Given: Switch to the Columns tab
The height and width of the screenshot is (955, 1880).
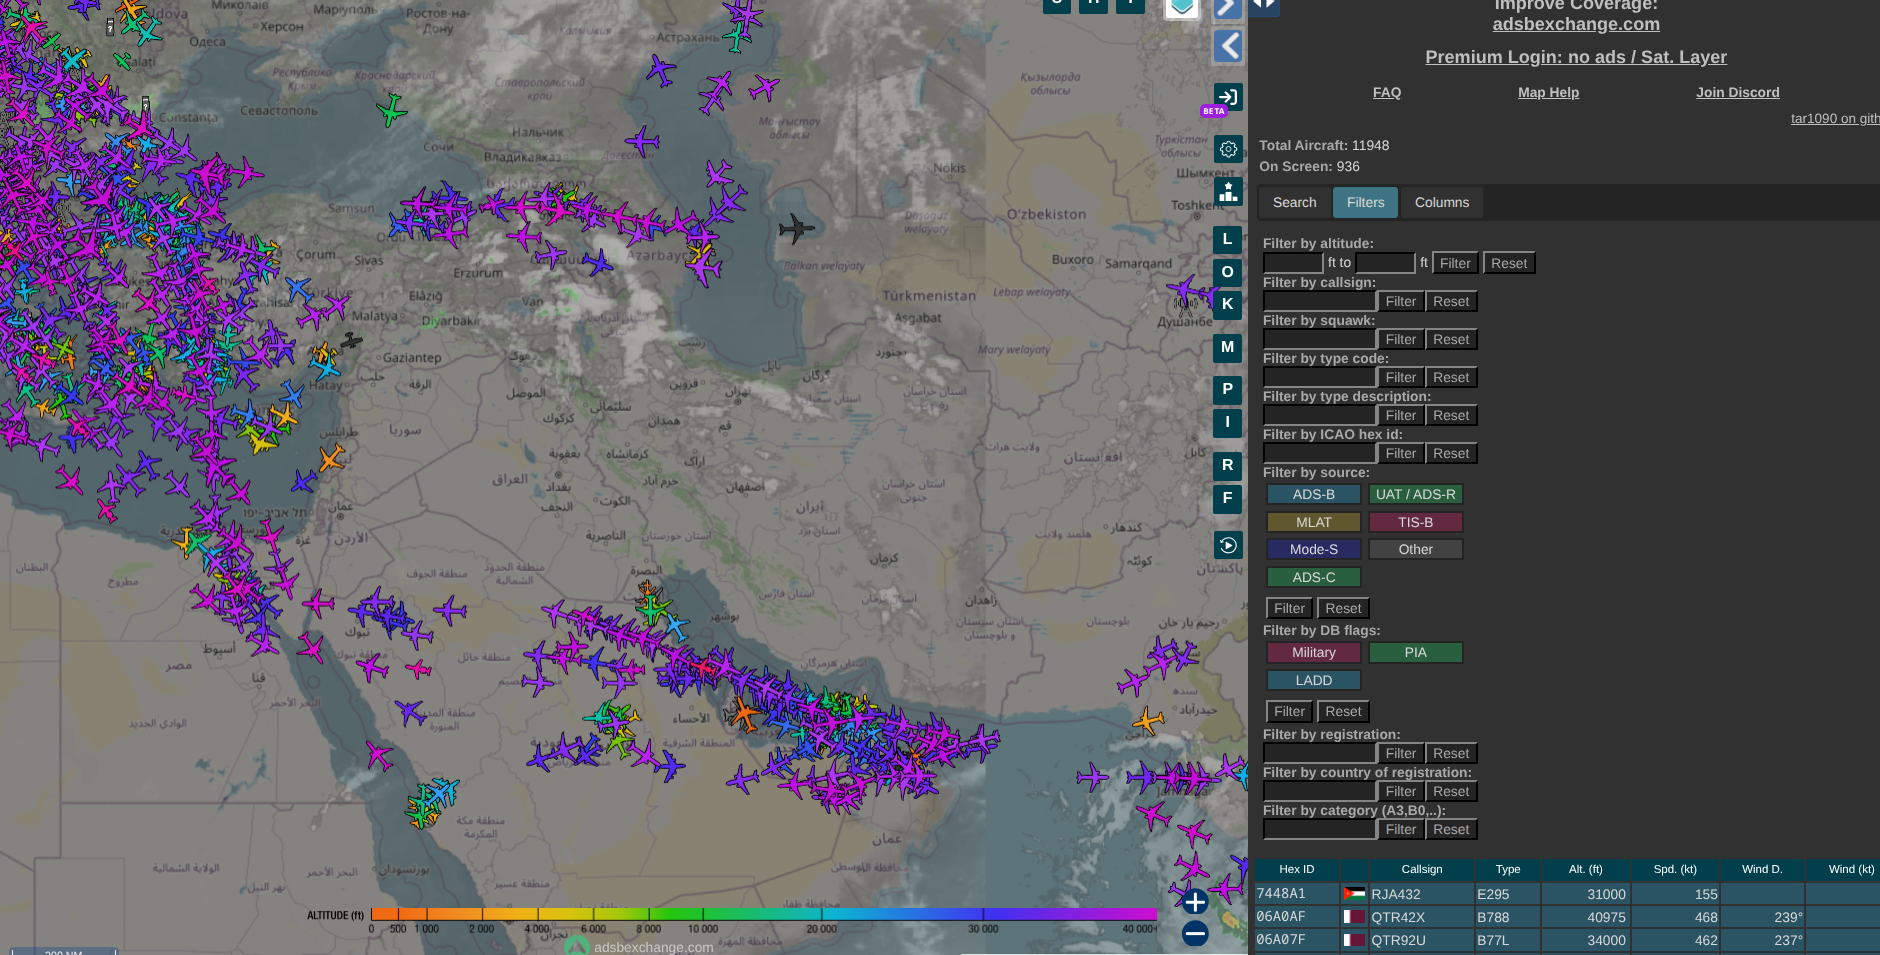Looking at the screenshot, I should (1441, 202).
